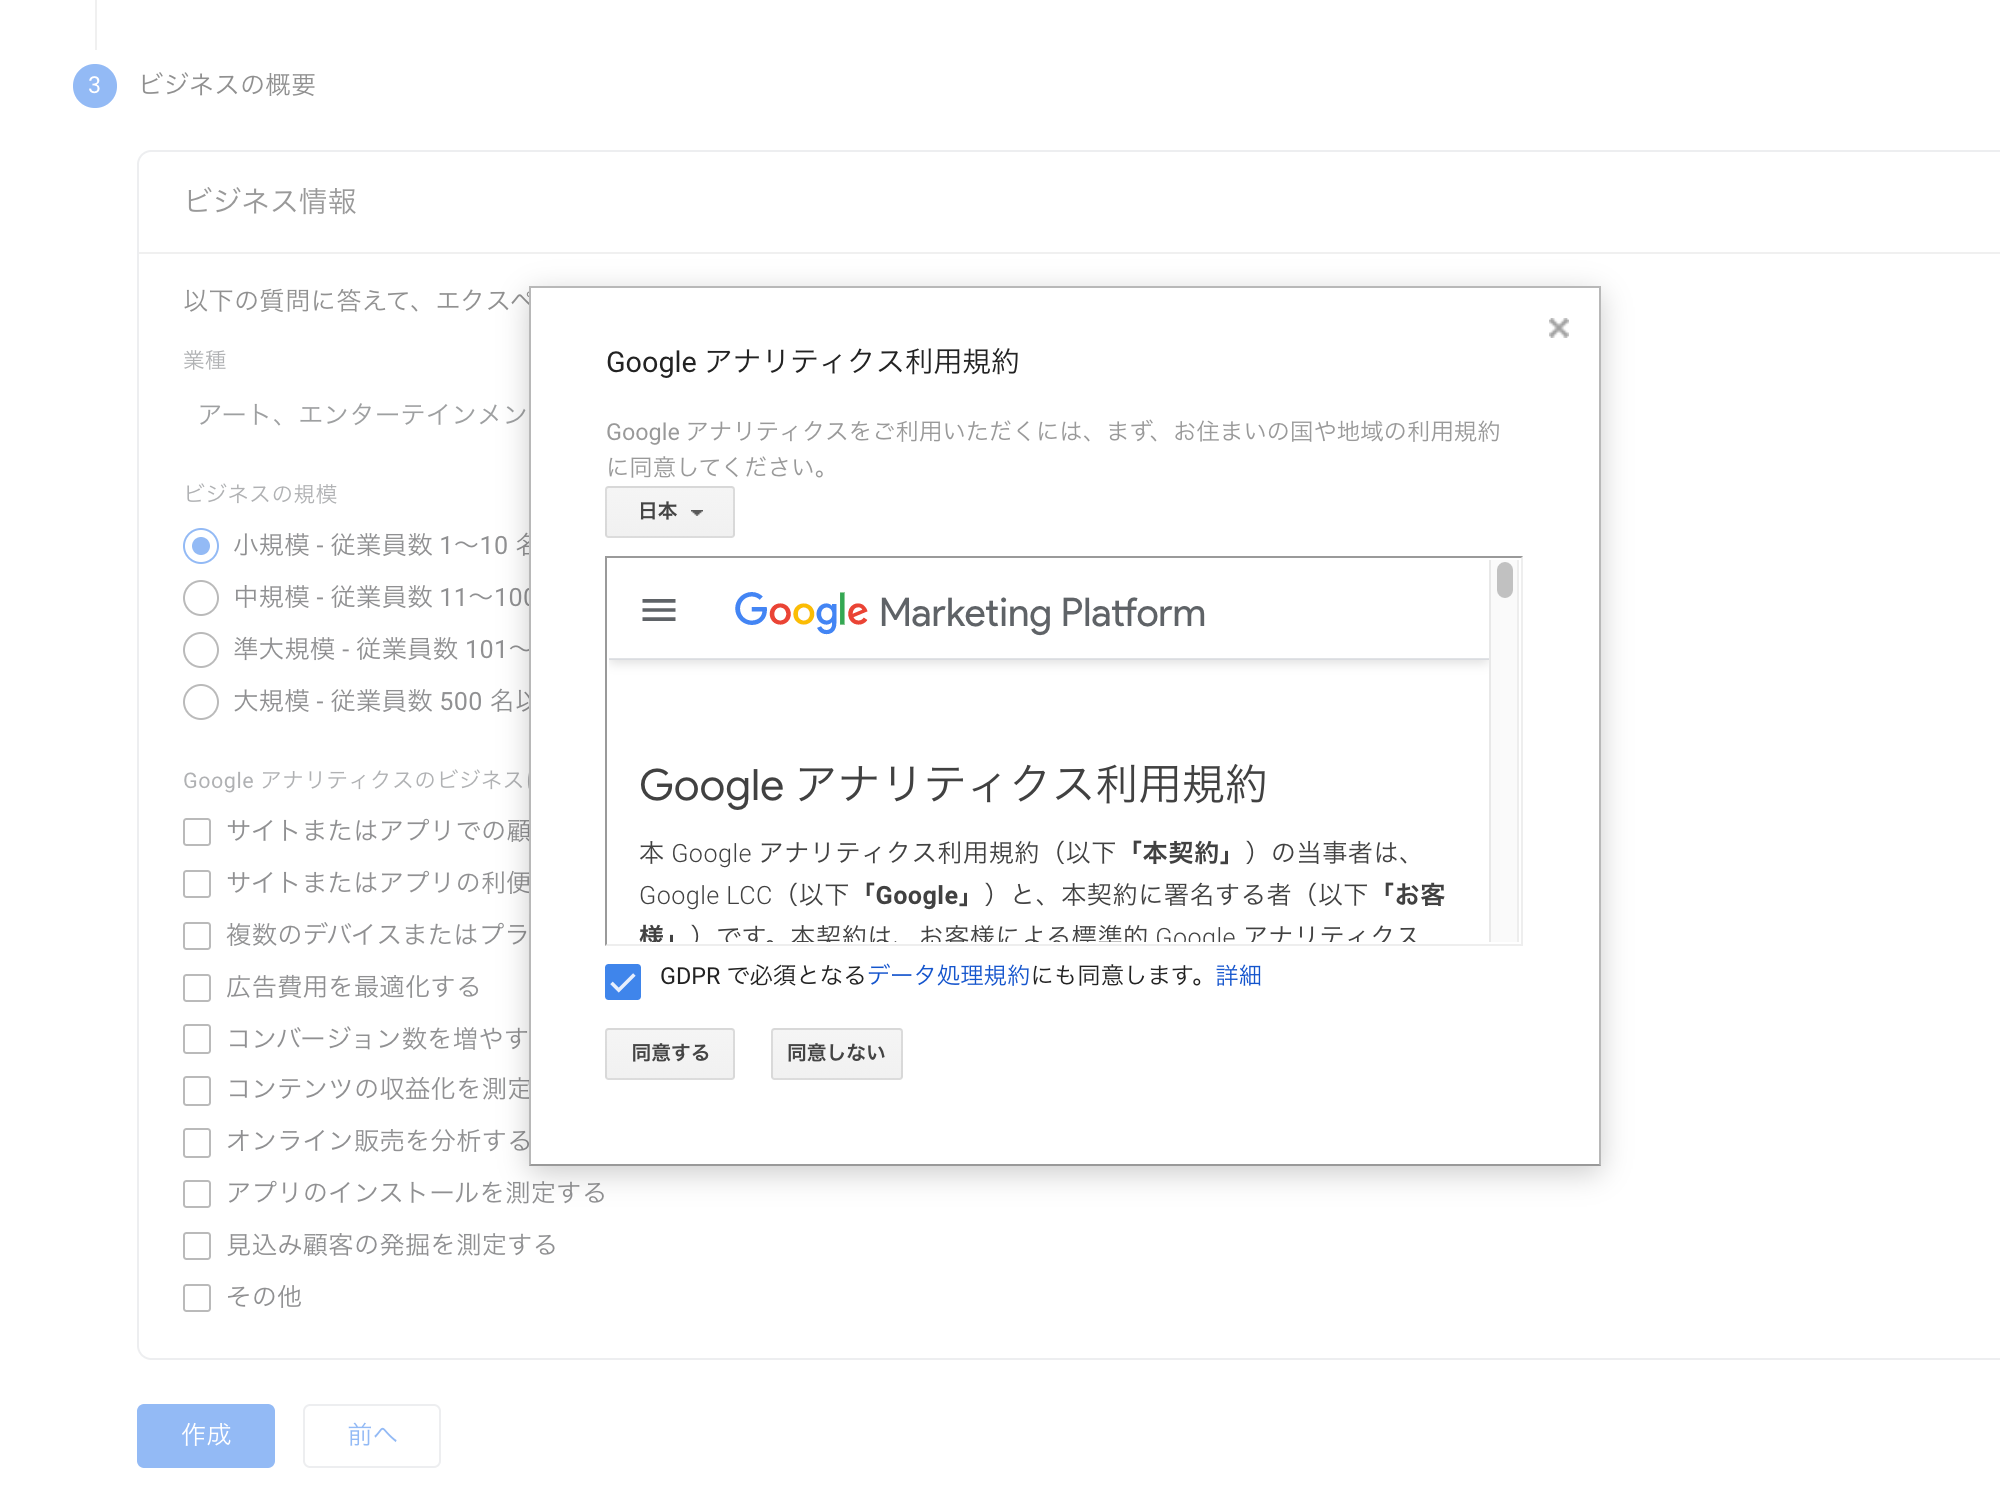
Task: Check 複数のデバイスまたはプラ checkbox
Action: click(x=197, y=936)
